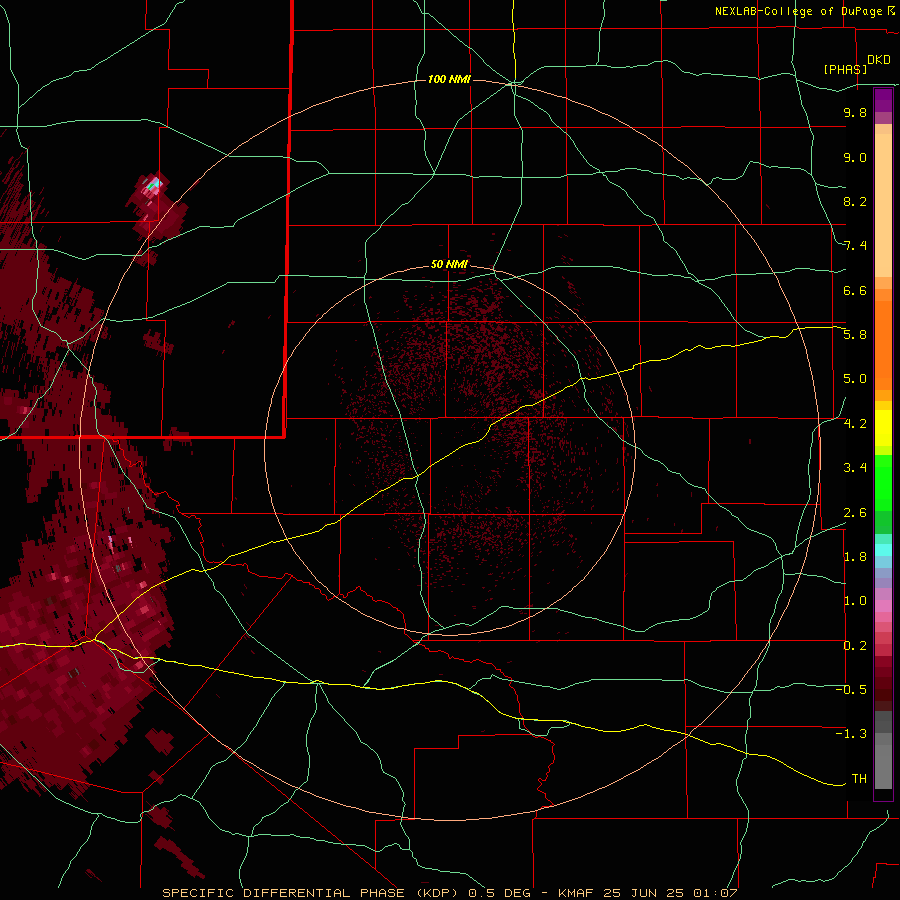Click the [PHAS] legend unit label
Viewport: 900px width, 900px height.
pyautogui.click(x=845, y=69)
